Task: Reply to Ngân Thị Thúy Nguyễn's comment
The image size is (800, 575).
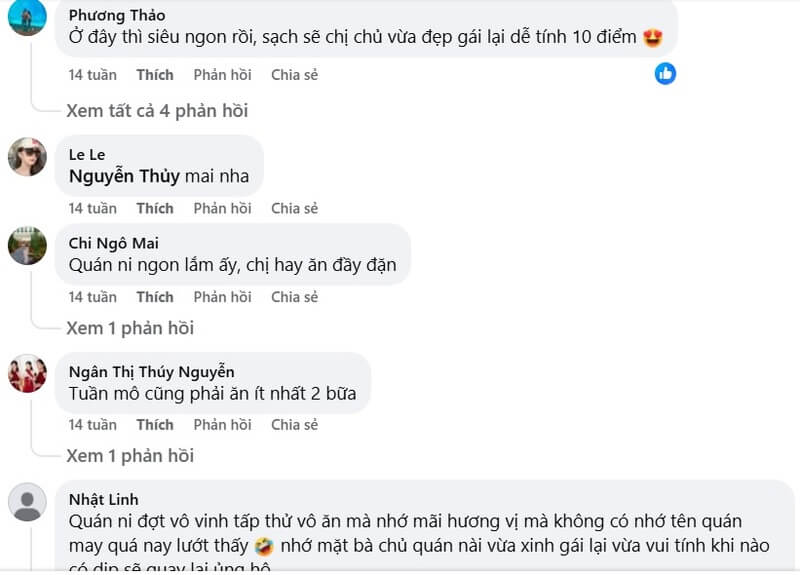Action: 222,425
